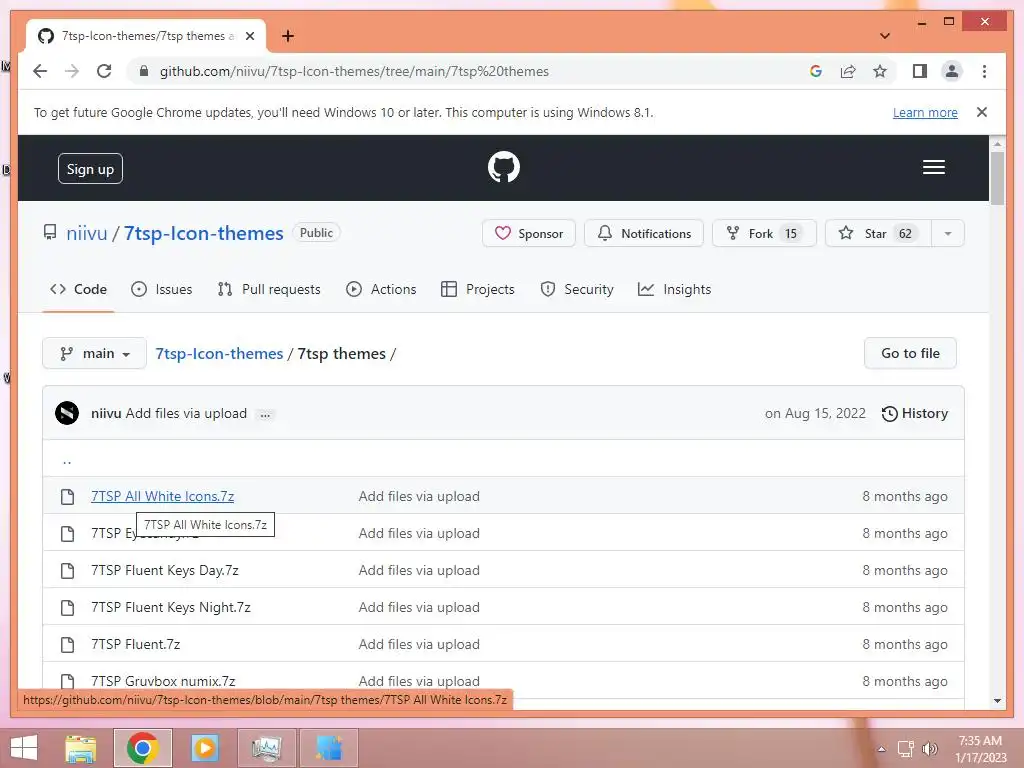Click the browser forward arrow
Viewport: 1024px width, 768px height.
click(72, 71)
